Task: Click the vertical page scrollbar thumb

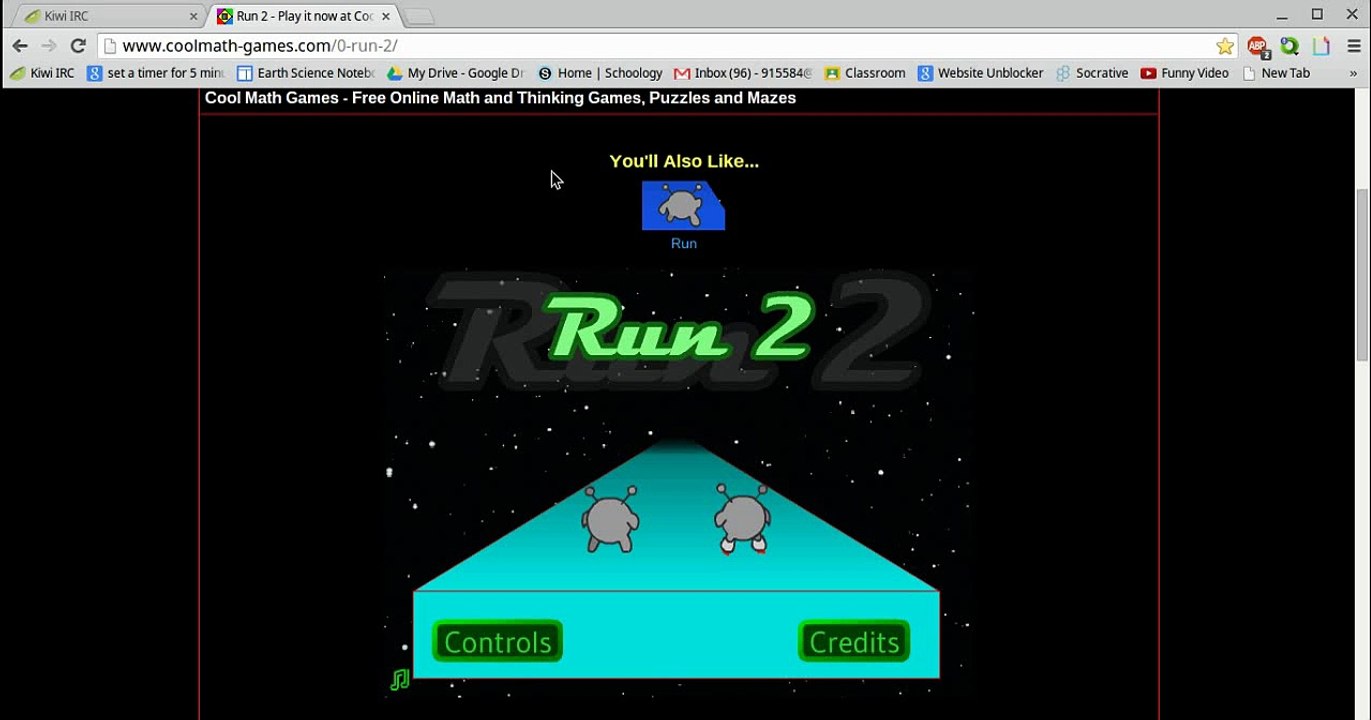Action: pyautogui.click(x=1362, y=276)
